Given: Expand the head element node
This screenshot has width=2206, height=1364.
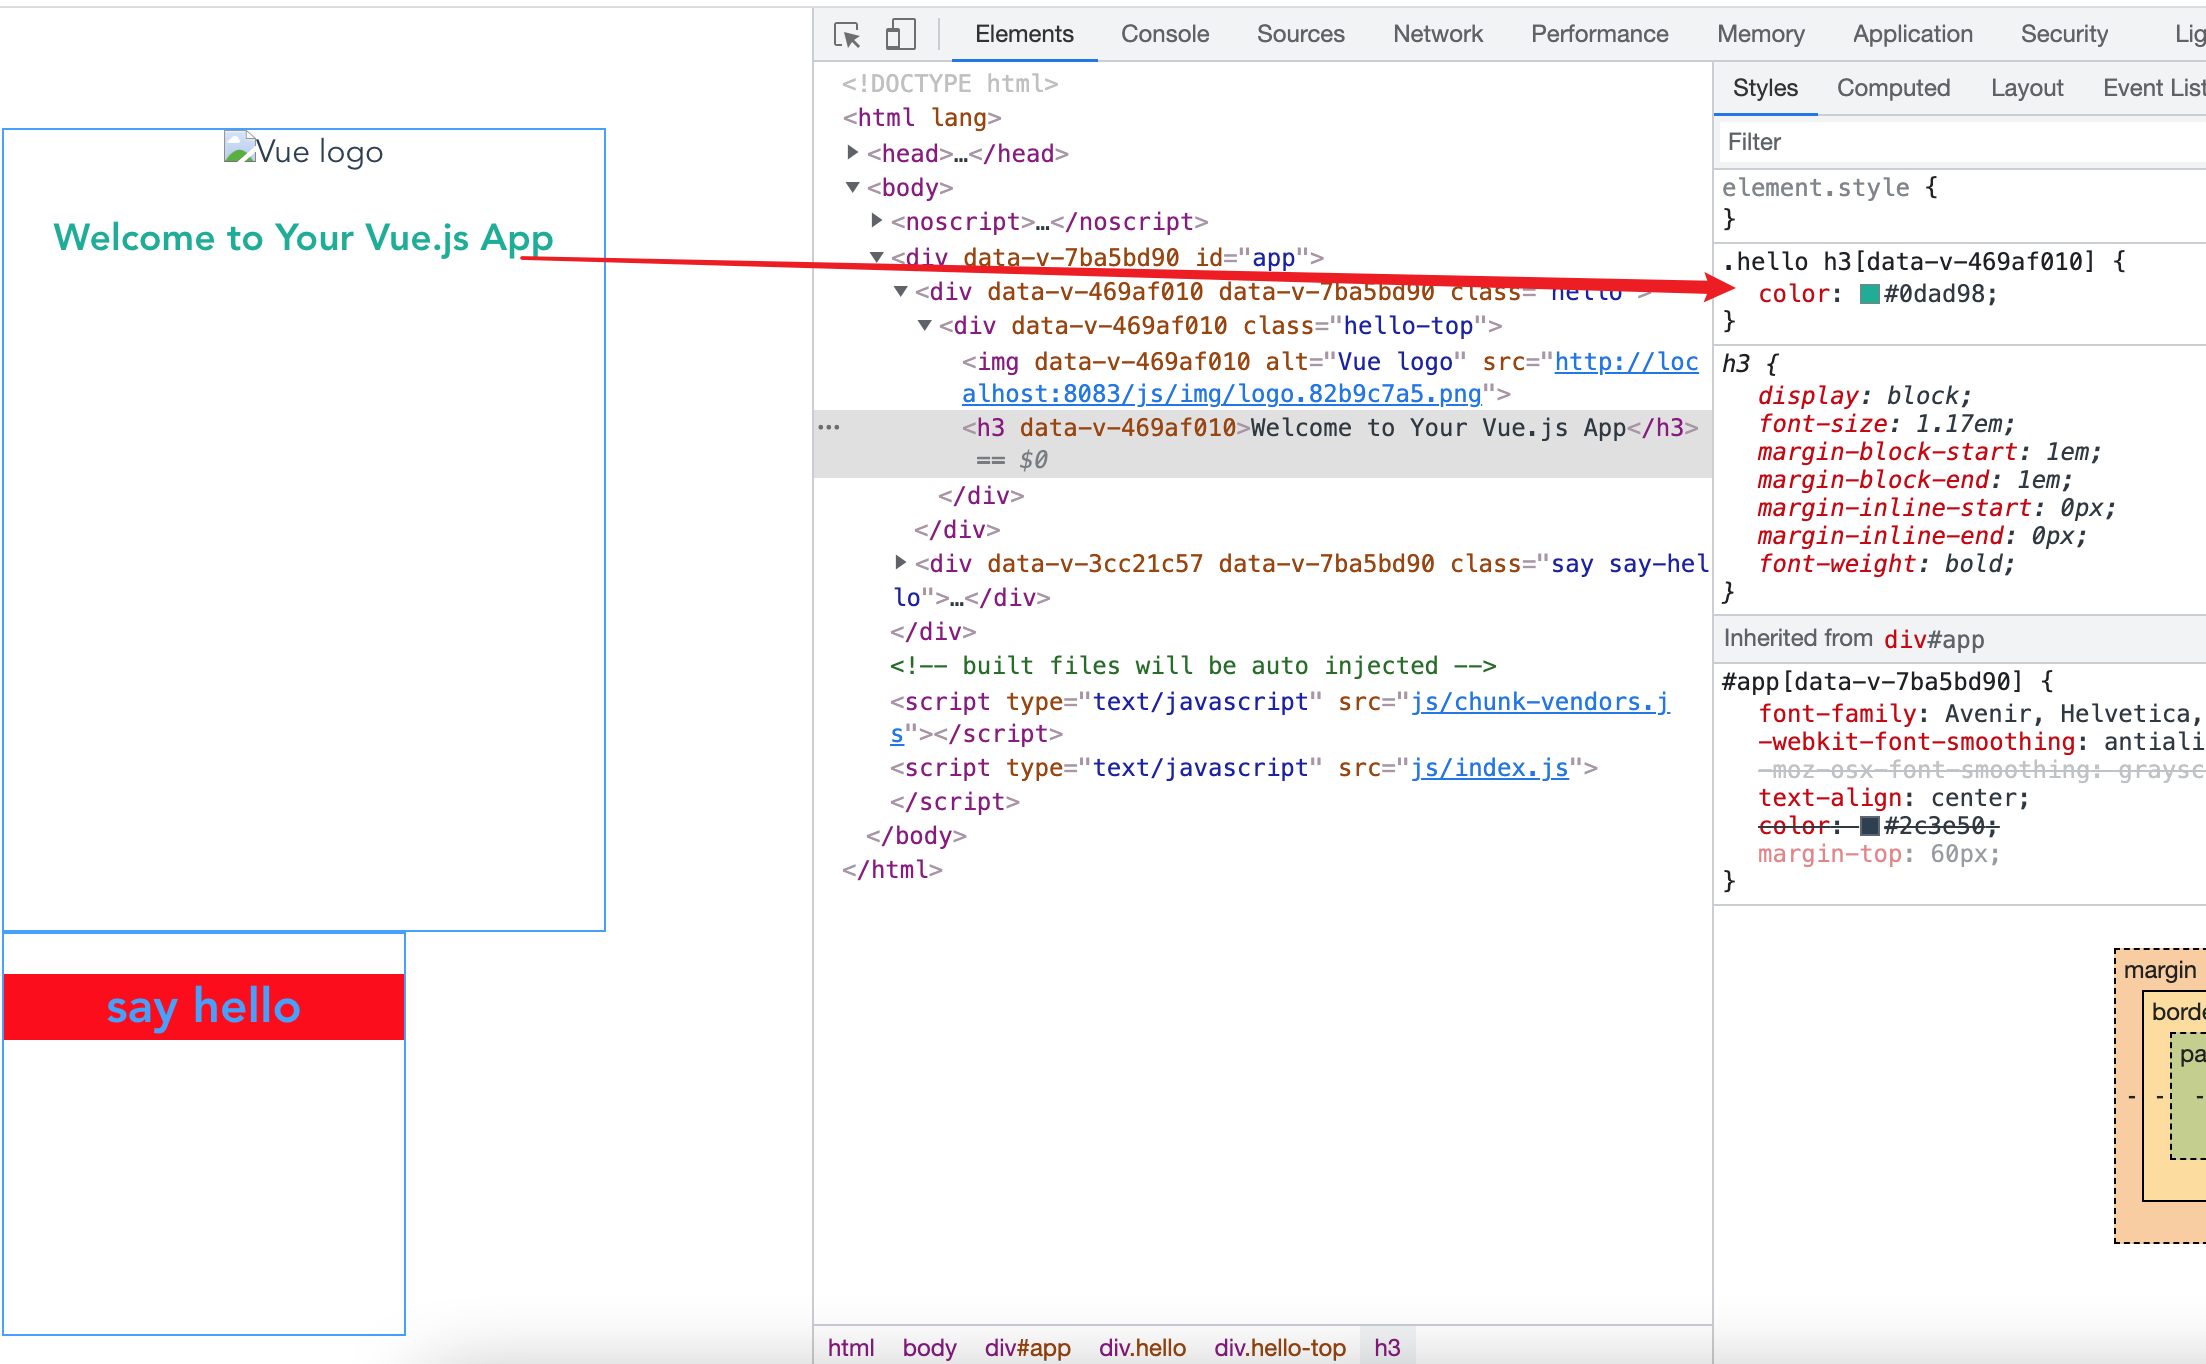Looking at the screenshot, I should point(852,153).
